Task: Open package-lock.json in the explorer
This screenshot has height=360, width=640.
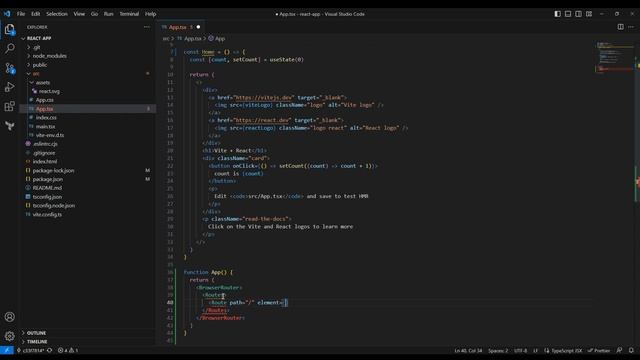Action: [53, 171]
